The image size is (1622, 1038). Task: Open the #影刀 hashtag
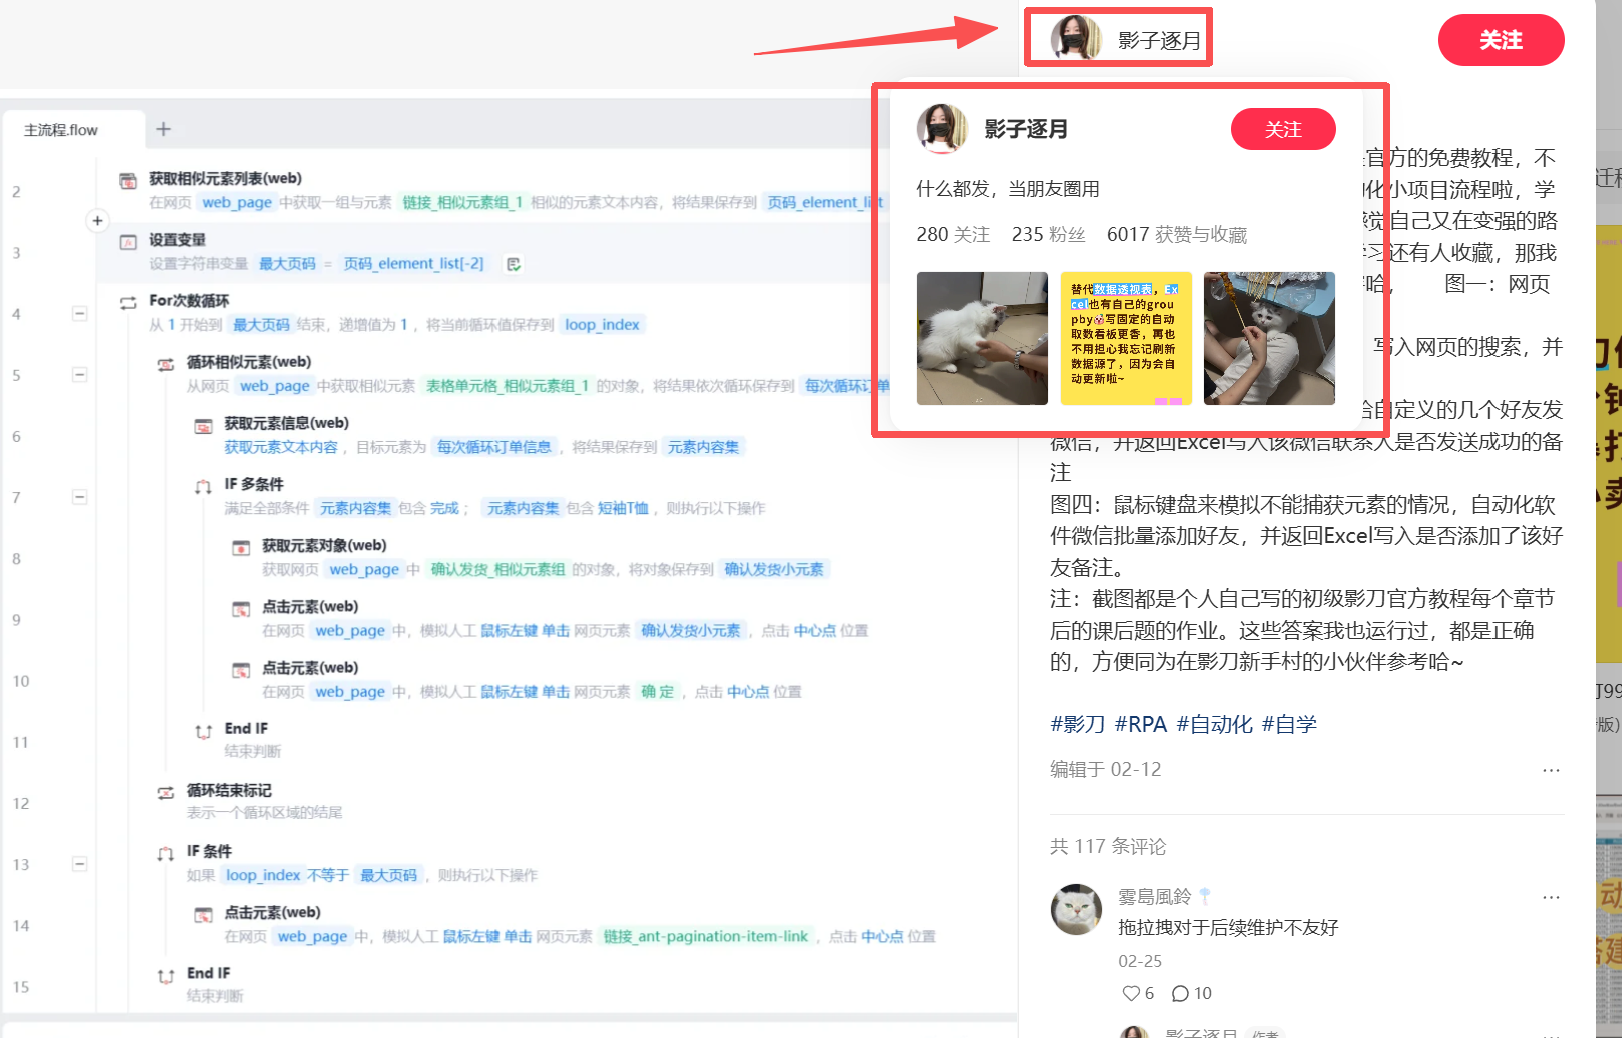pyautogui.click(x=1077, y=724)
